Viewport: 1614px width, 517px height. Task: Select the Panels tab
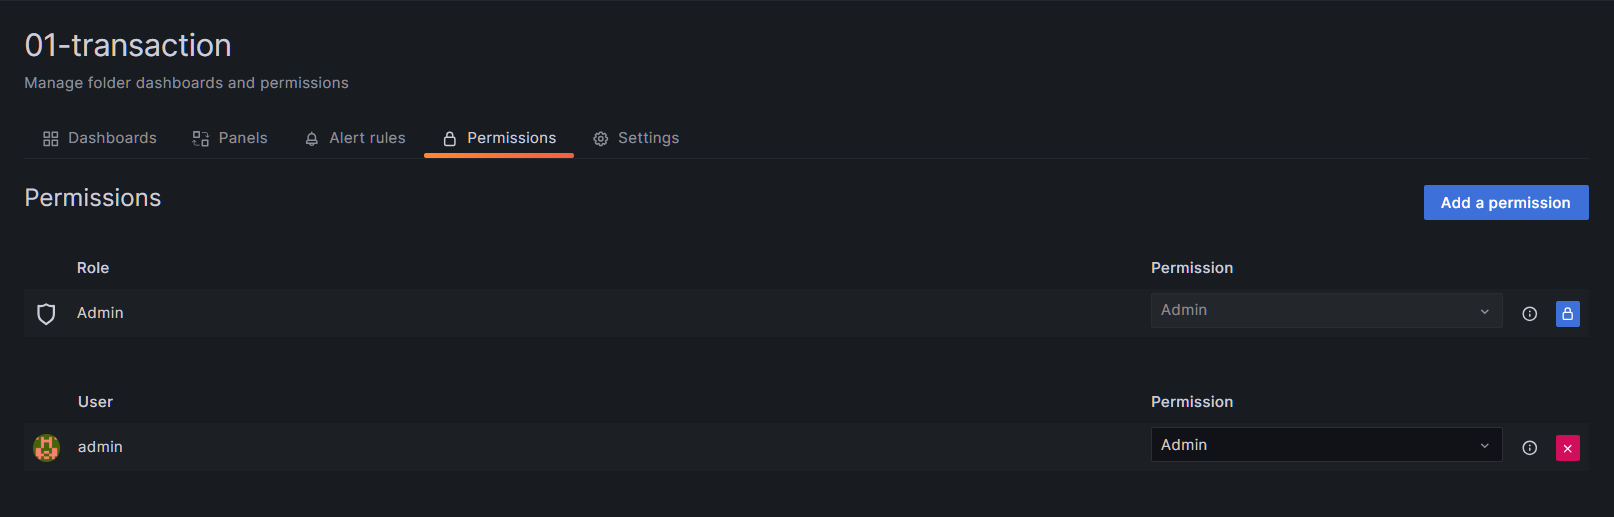pos(243,138)
